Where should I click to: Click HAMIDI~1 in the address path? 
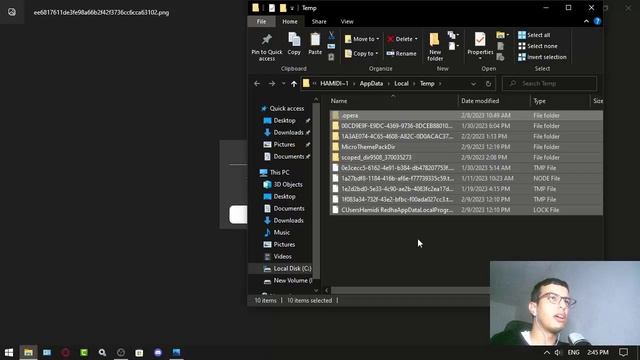pos(334,84)
